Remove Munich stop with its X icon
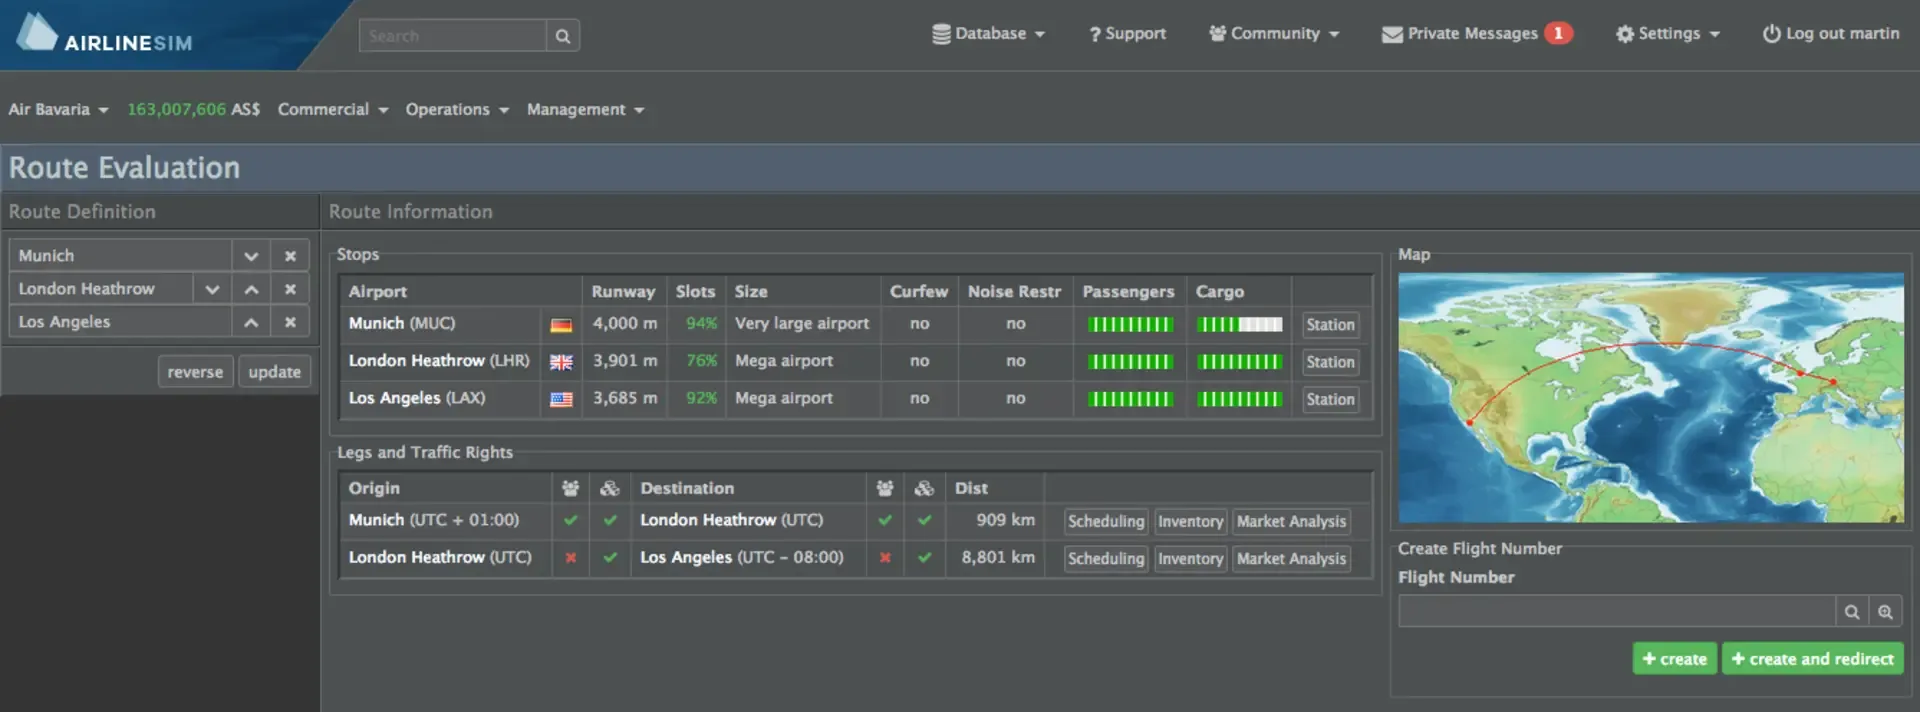 [x=290, y=256]
